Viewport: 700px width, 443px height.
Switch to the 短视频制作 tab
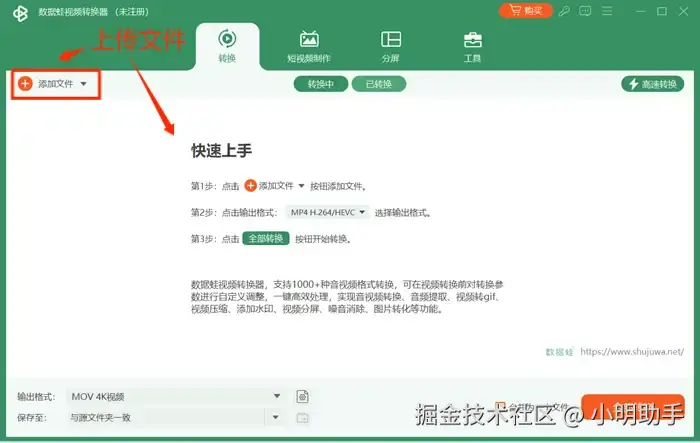[x=309, y=46]
